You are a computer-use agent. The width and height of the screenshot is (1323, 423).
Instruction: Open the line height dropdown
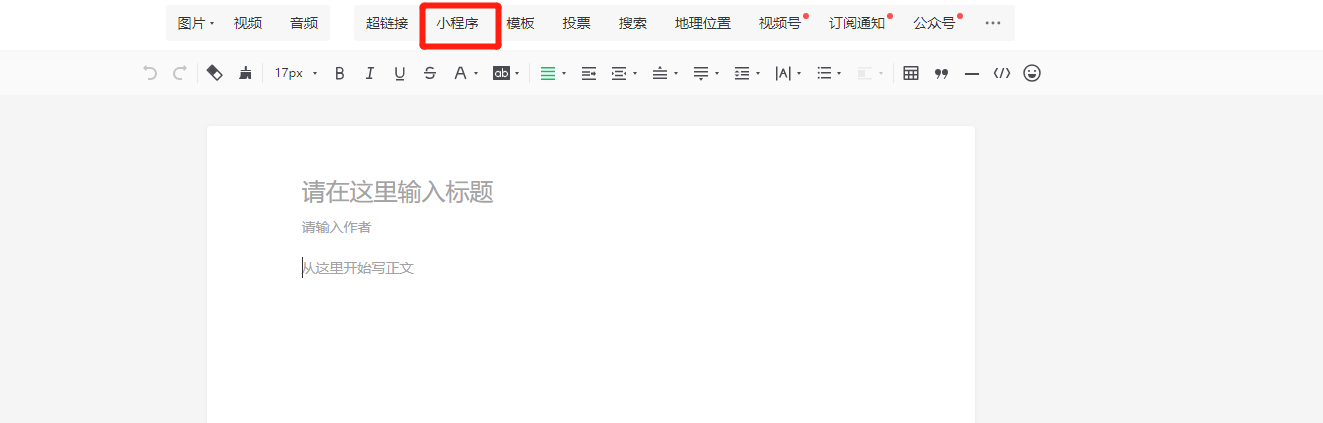point(747,73)
